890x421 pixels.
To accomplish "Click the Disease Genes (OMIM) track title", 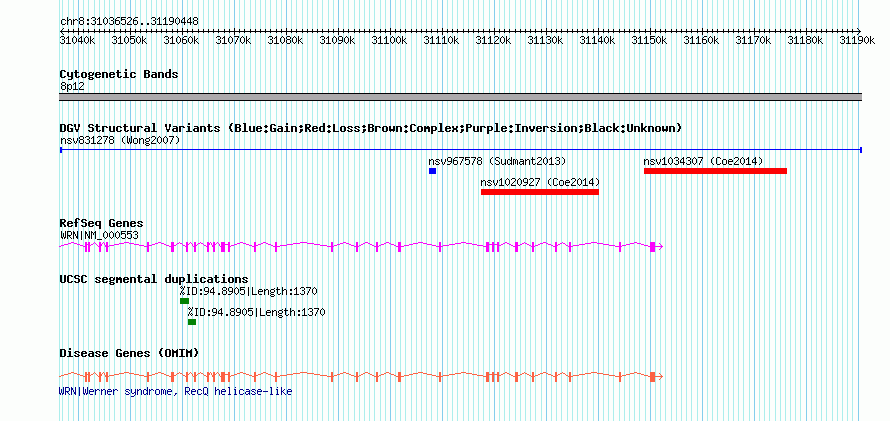I will click(x=129, y=353).
